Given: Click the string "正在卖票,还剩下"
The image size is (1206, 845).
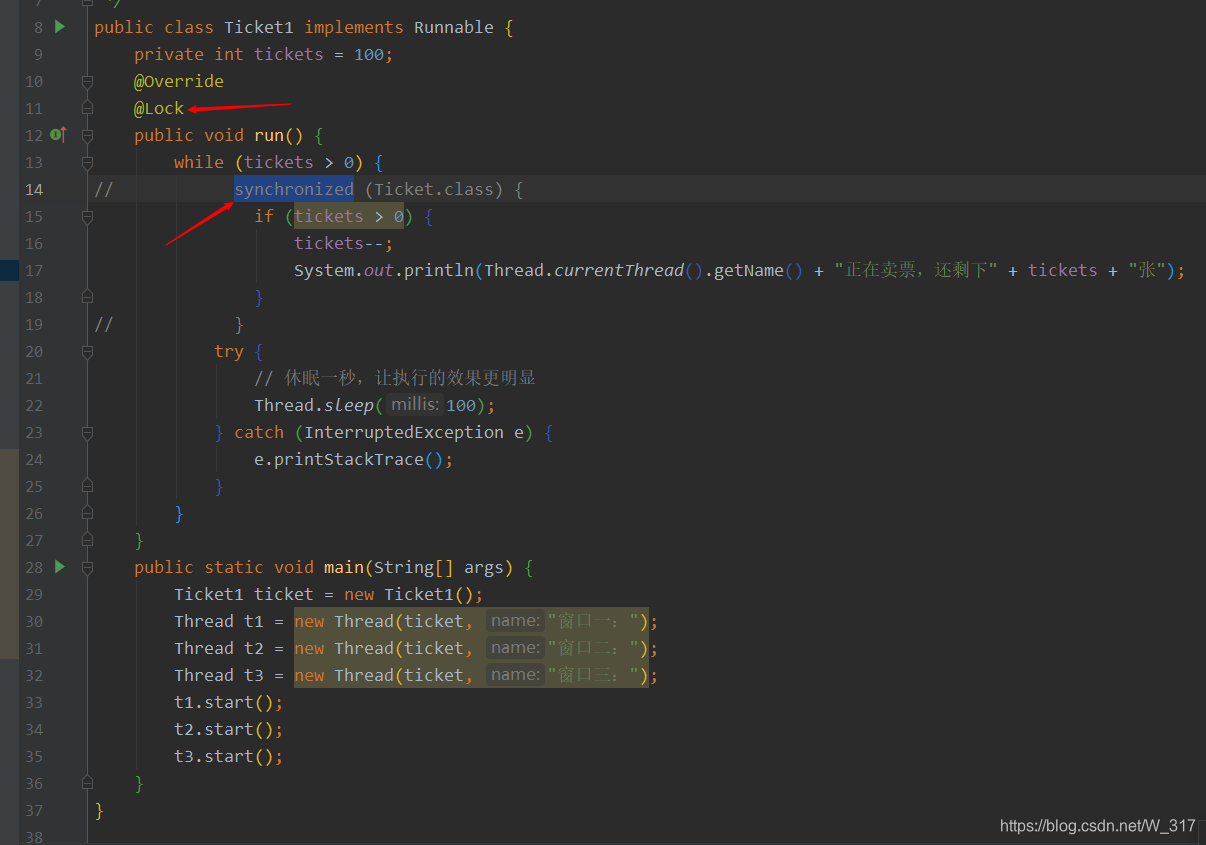Looking at the screenshot, I should click(x=915, y=270).
